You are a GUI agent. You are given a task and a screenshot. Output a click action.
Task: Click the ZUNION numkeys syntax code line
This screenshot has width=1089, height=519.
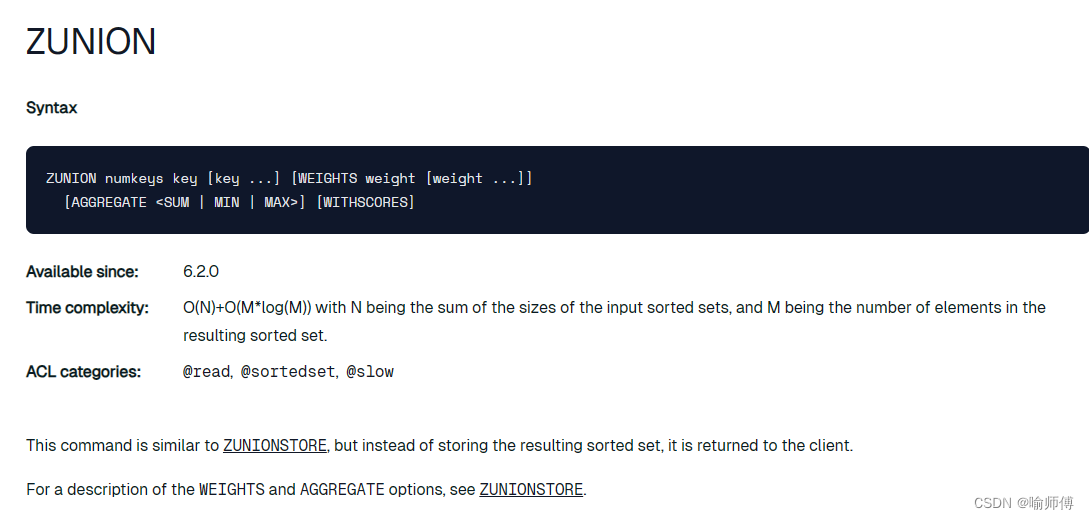(289, 179)
